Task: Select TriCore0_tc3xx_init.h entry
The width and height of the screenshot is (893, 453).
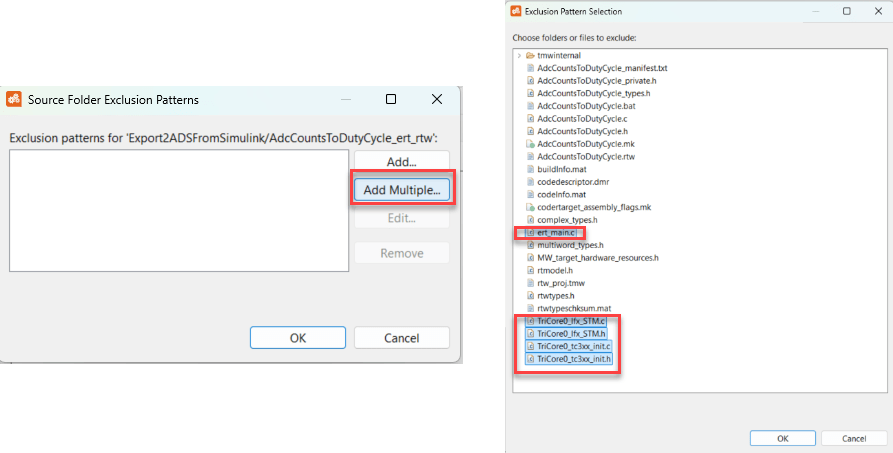Action: click(x=576, y=359)
